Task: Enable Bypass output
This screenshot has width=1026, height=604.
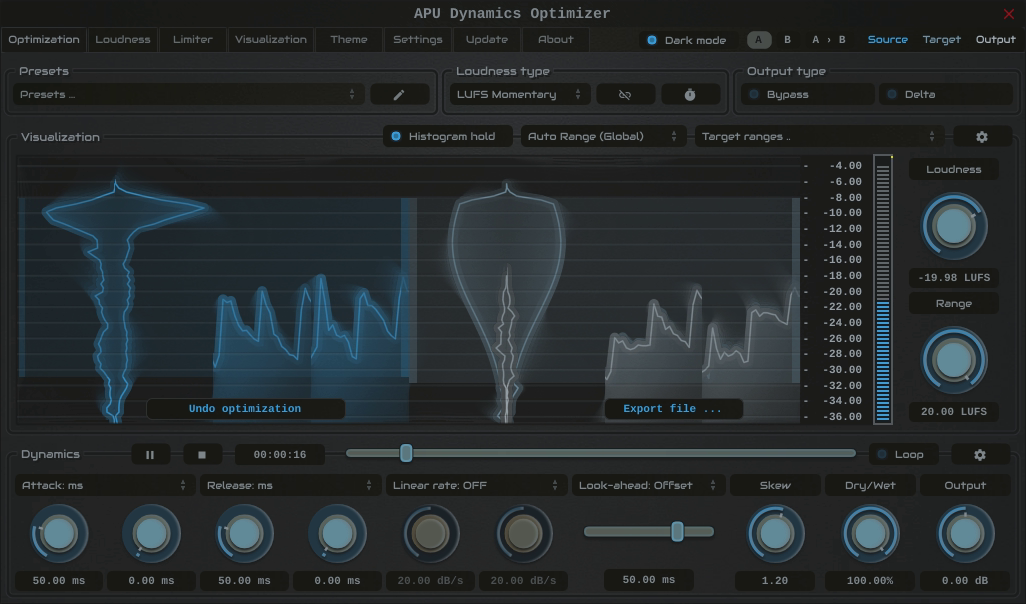Action: coord(808,95)
